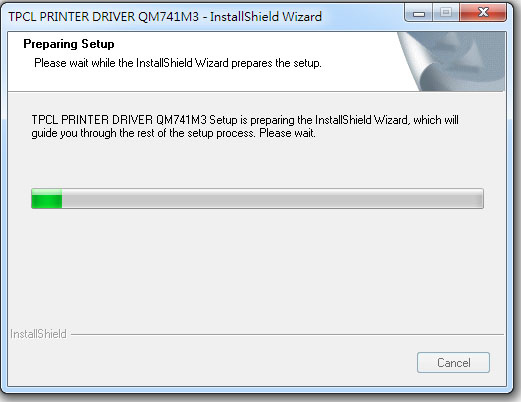Click the 'guide you through the rest' text line
This screenshot has width=521, height=402.
coord(174,133)
